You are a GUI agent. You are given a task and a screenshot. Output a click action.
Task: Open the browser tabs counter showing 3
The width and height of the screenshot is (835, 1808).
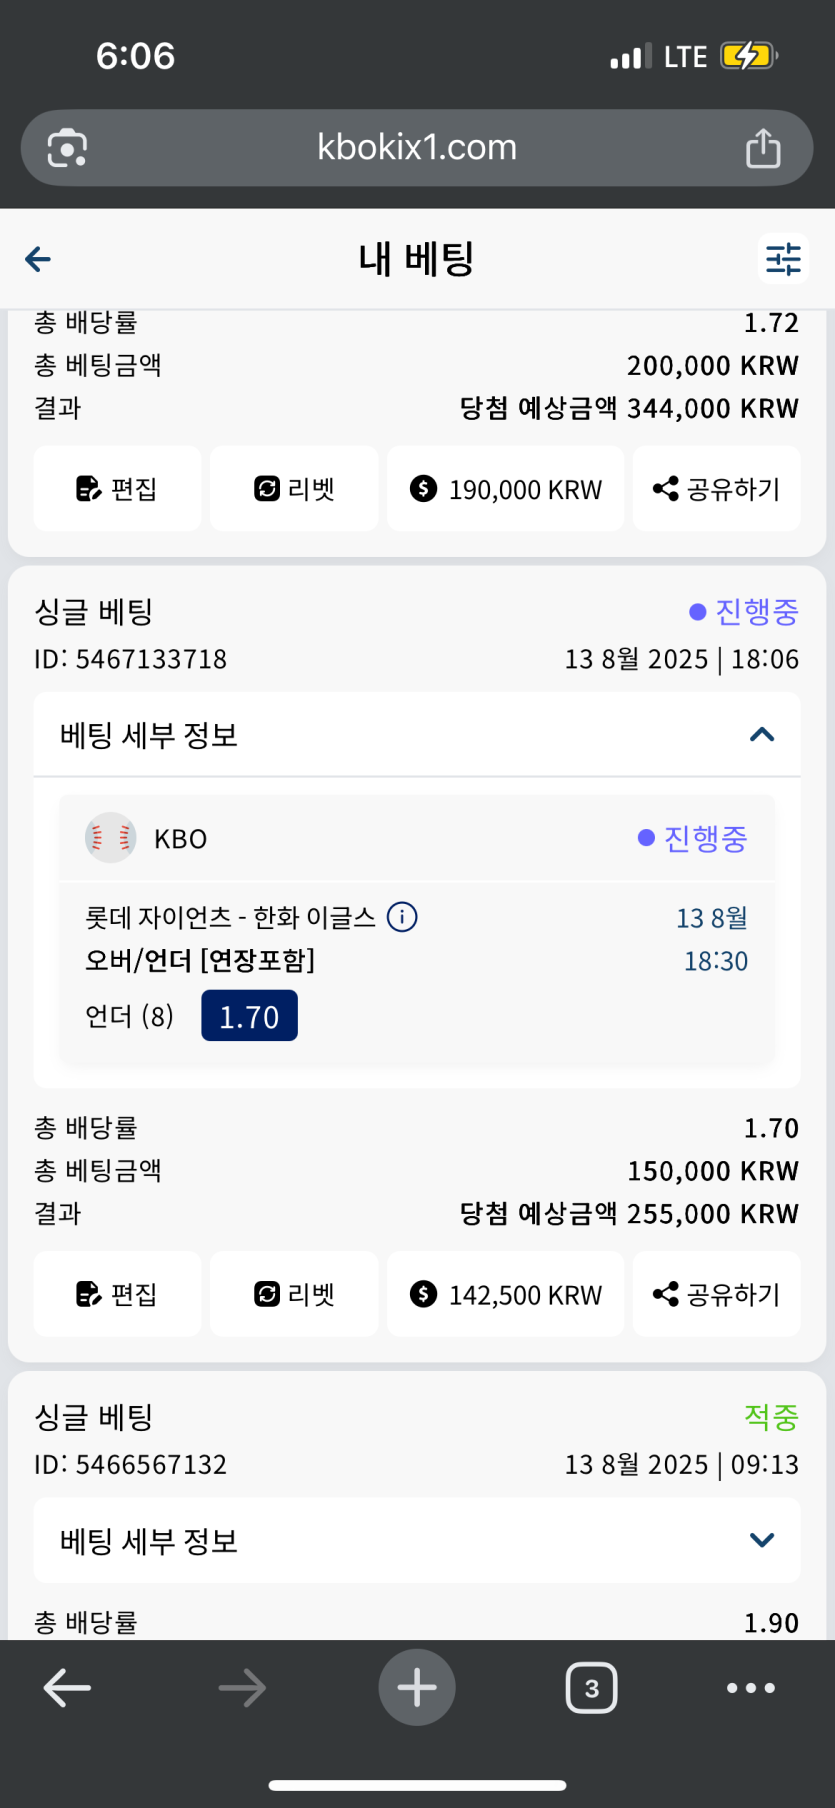[x=591, y=1688]
